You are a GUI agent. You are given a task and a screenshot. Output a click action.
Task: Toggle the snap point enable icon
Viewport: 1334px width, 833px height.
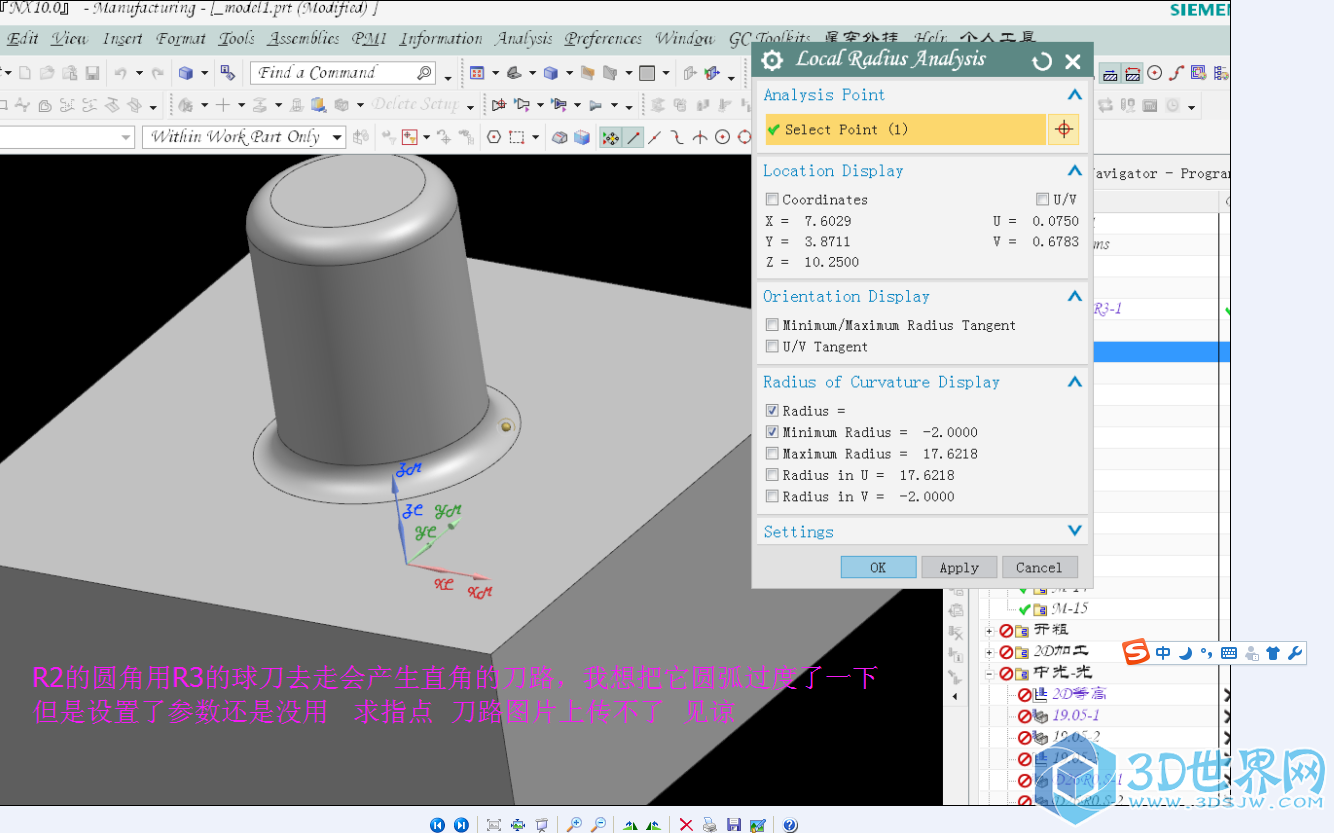click(x=610, y=137)
